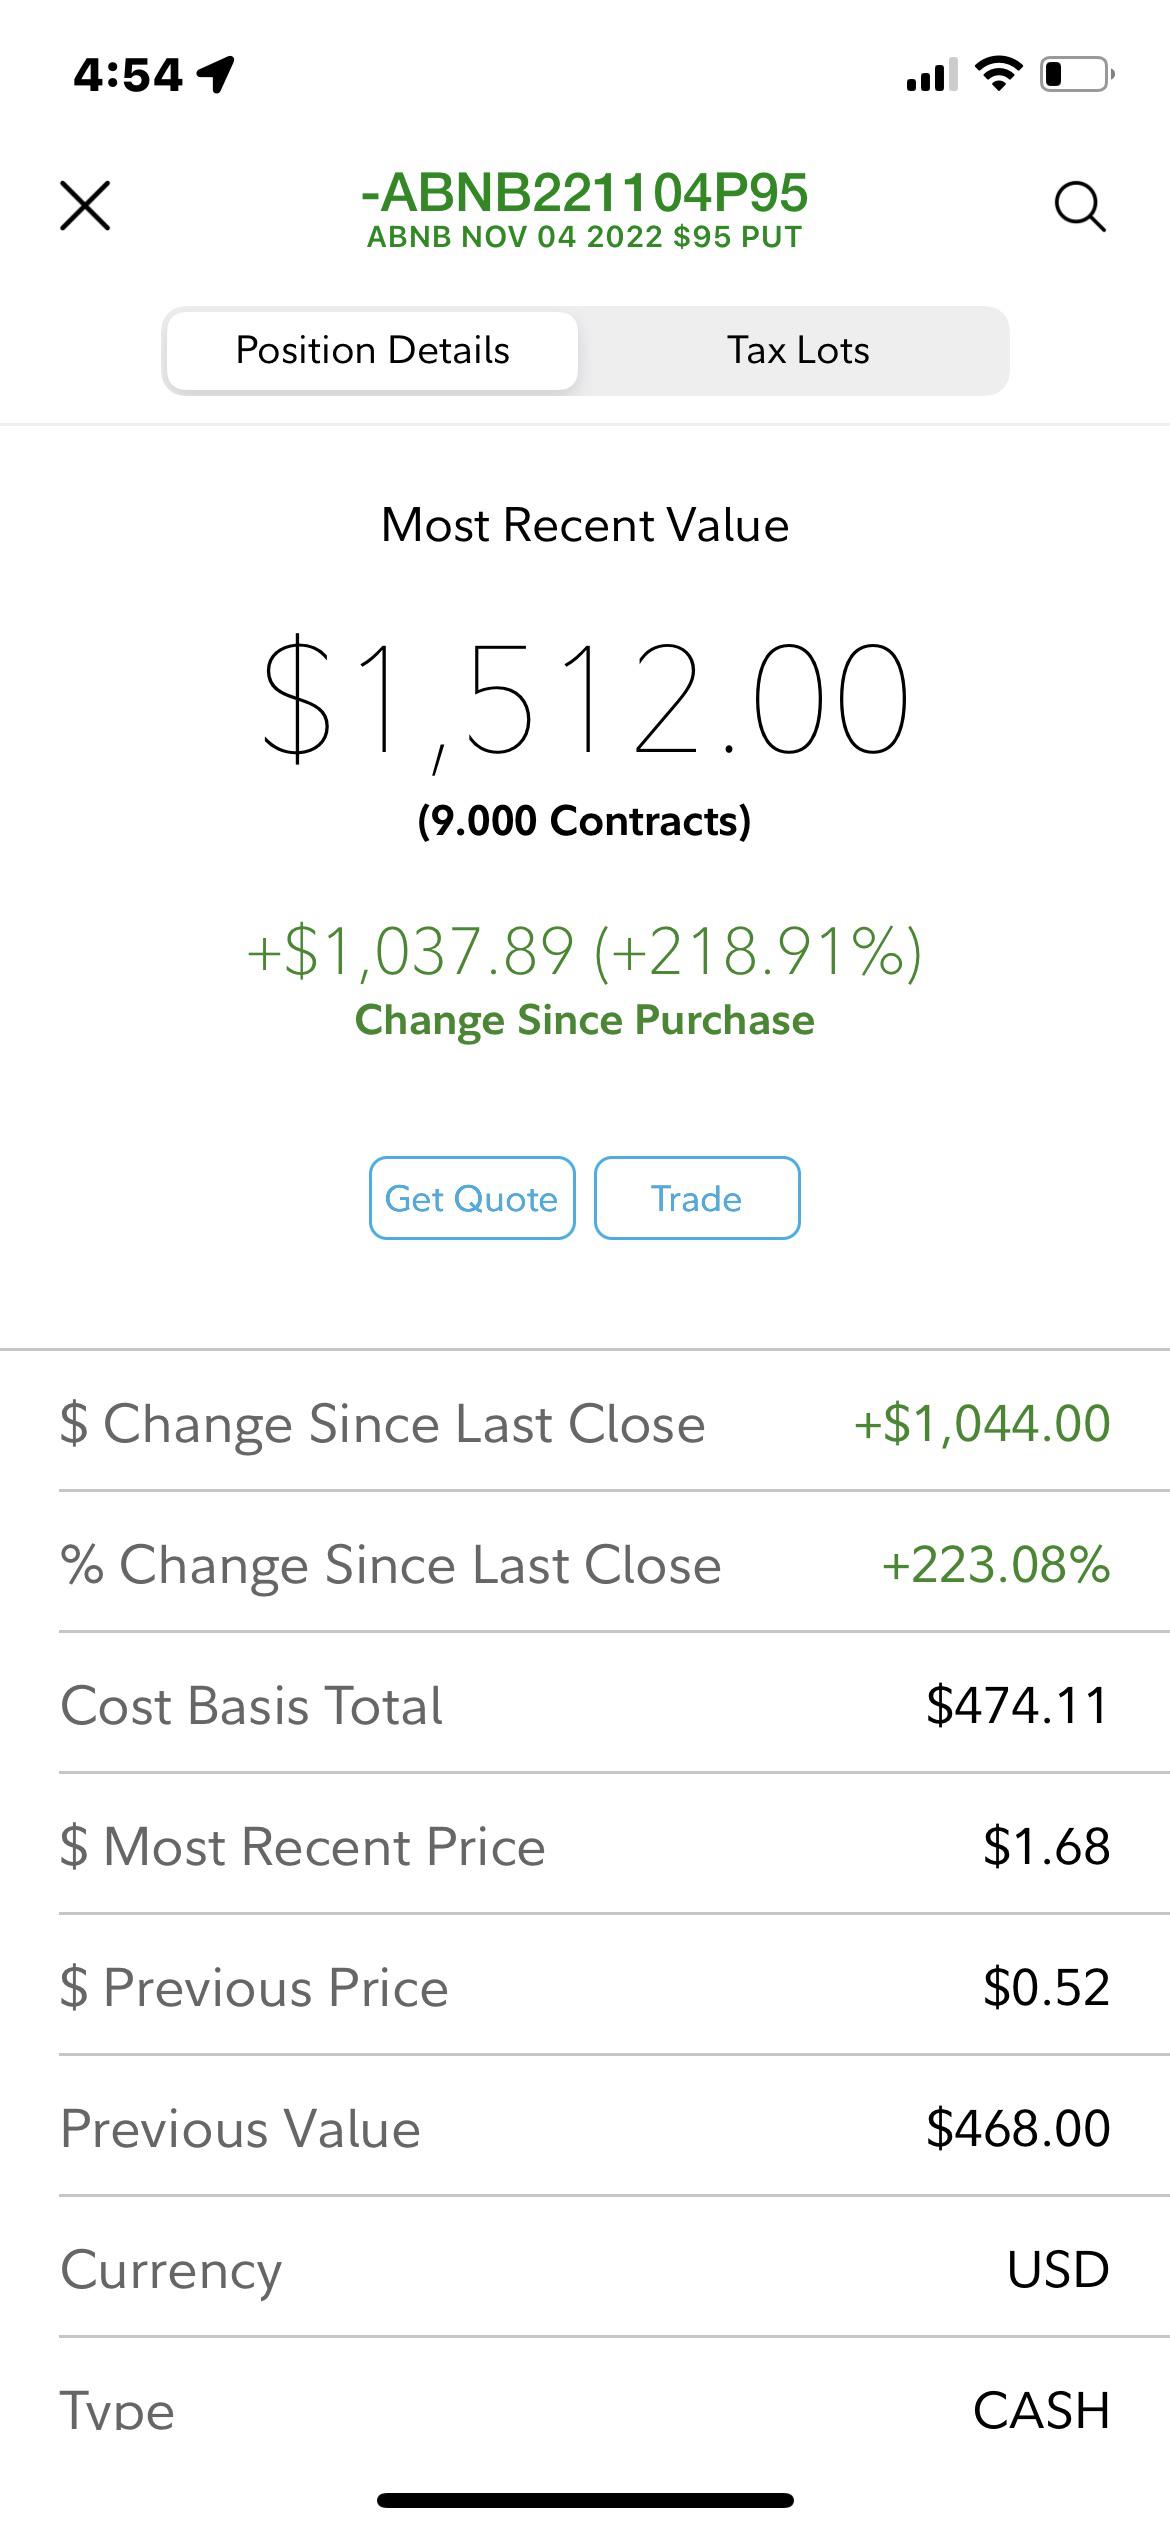
Task: Tap the 4:54 clock in status bar
Action: pos(128,75)
